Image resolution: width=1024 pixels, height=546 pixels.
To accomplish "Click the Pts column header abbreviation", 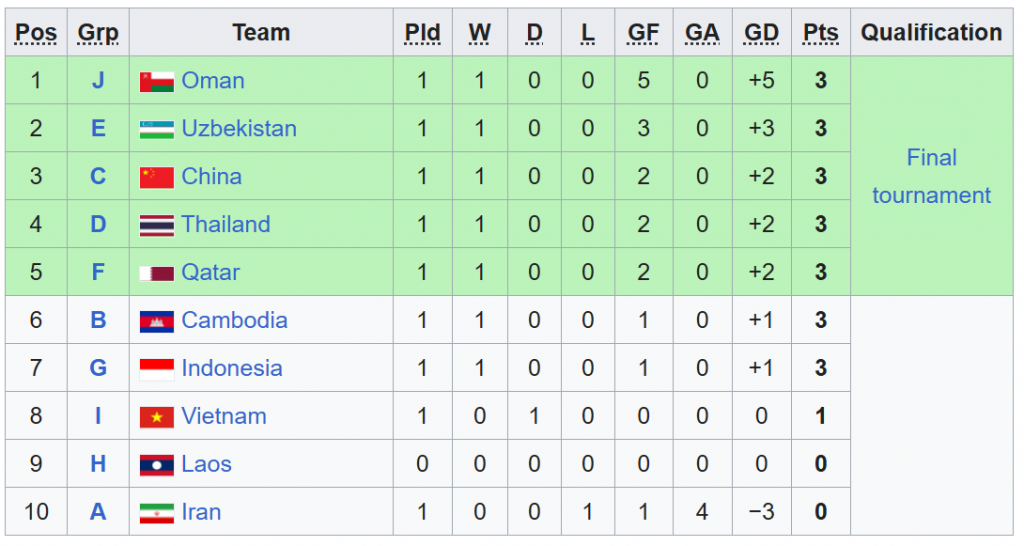I will click(821, 33).
